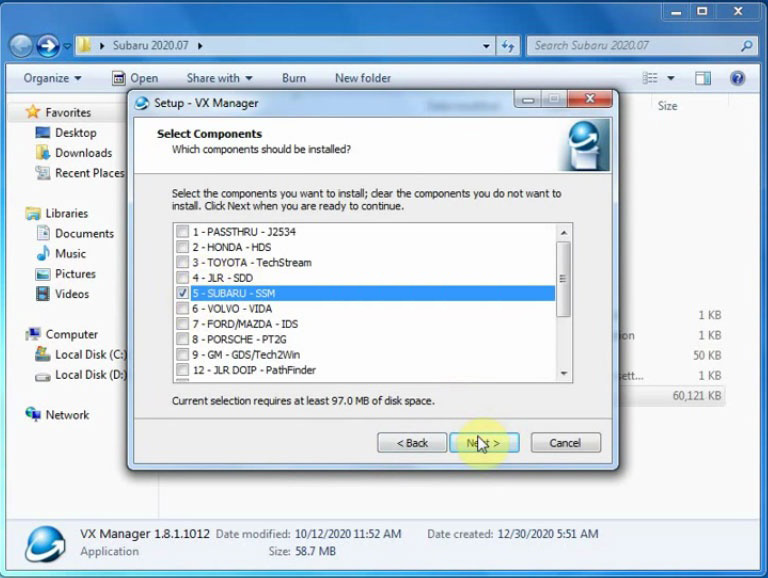The image size is (768, 578).
Task: Enable the 3 - TOYOTA - TechStream checkbox
Action: pyautogui.click(x=182, y=263)
